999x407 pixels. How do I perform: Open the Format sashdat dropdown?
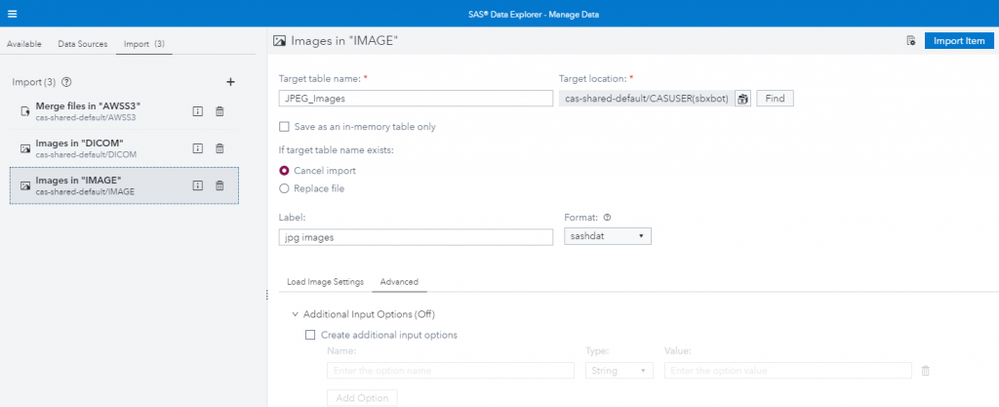[608, 237]
